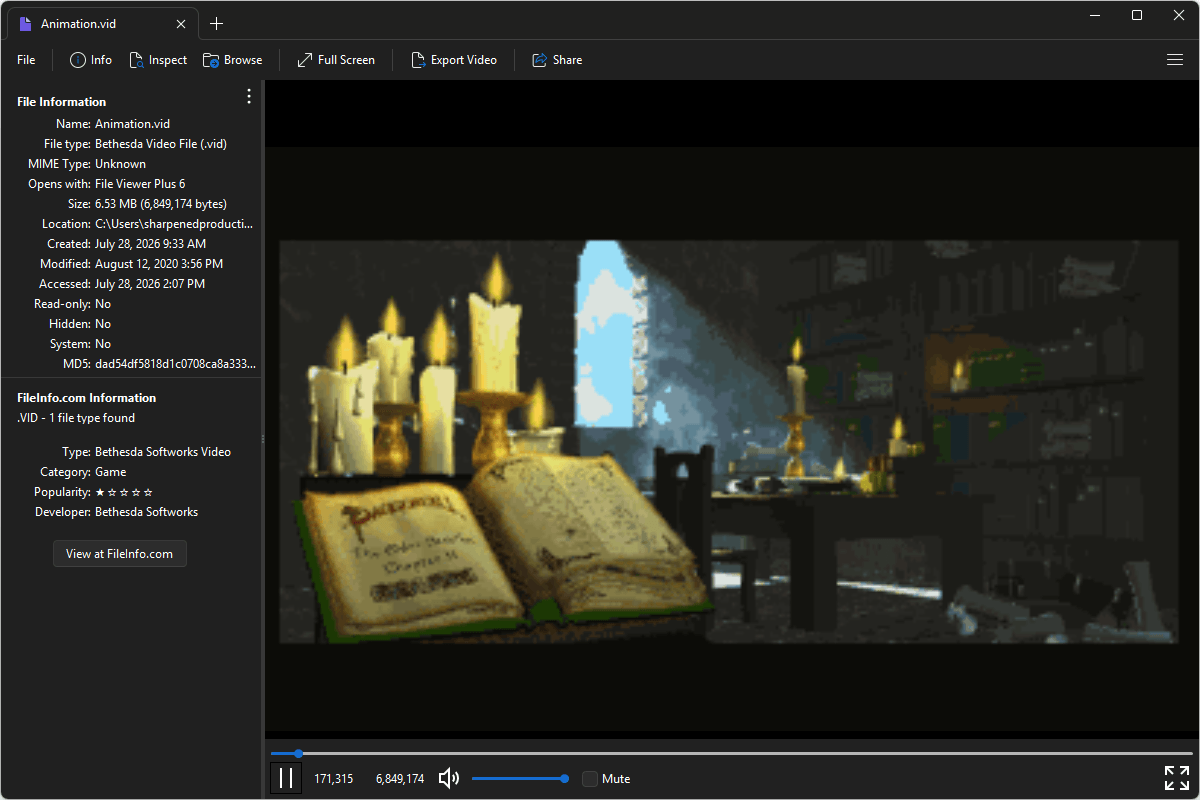Add a new tab with plus icon
This screenshot has width=1200, height=800.
[x=217, y=24]
